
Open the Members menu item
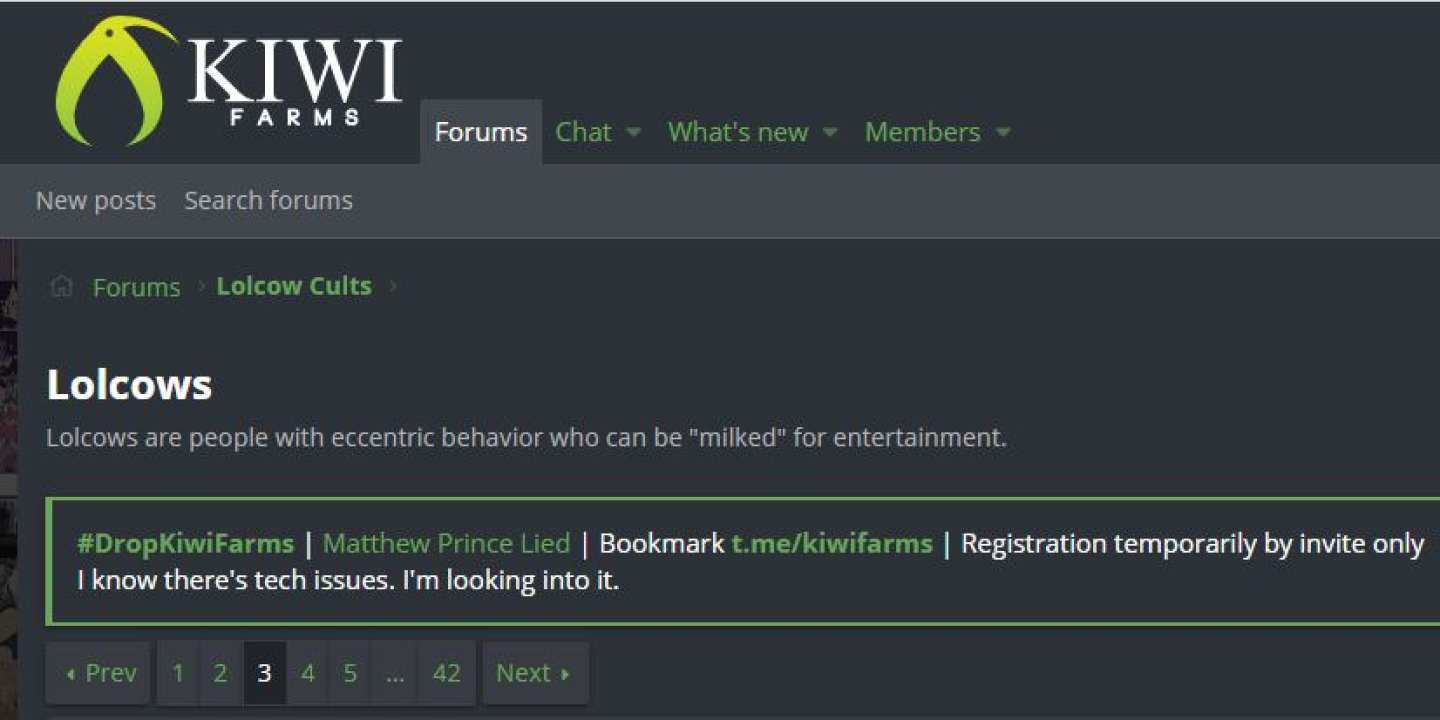[922, 132]
